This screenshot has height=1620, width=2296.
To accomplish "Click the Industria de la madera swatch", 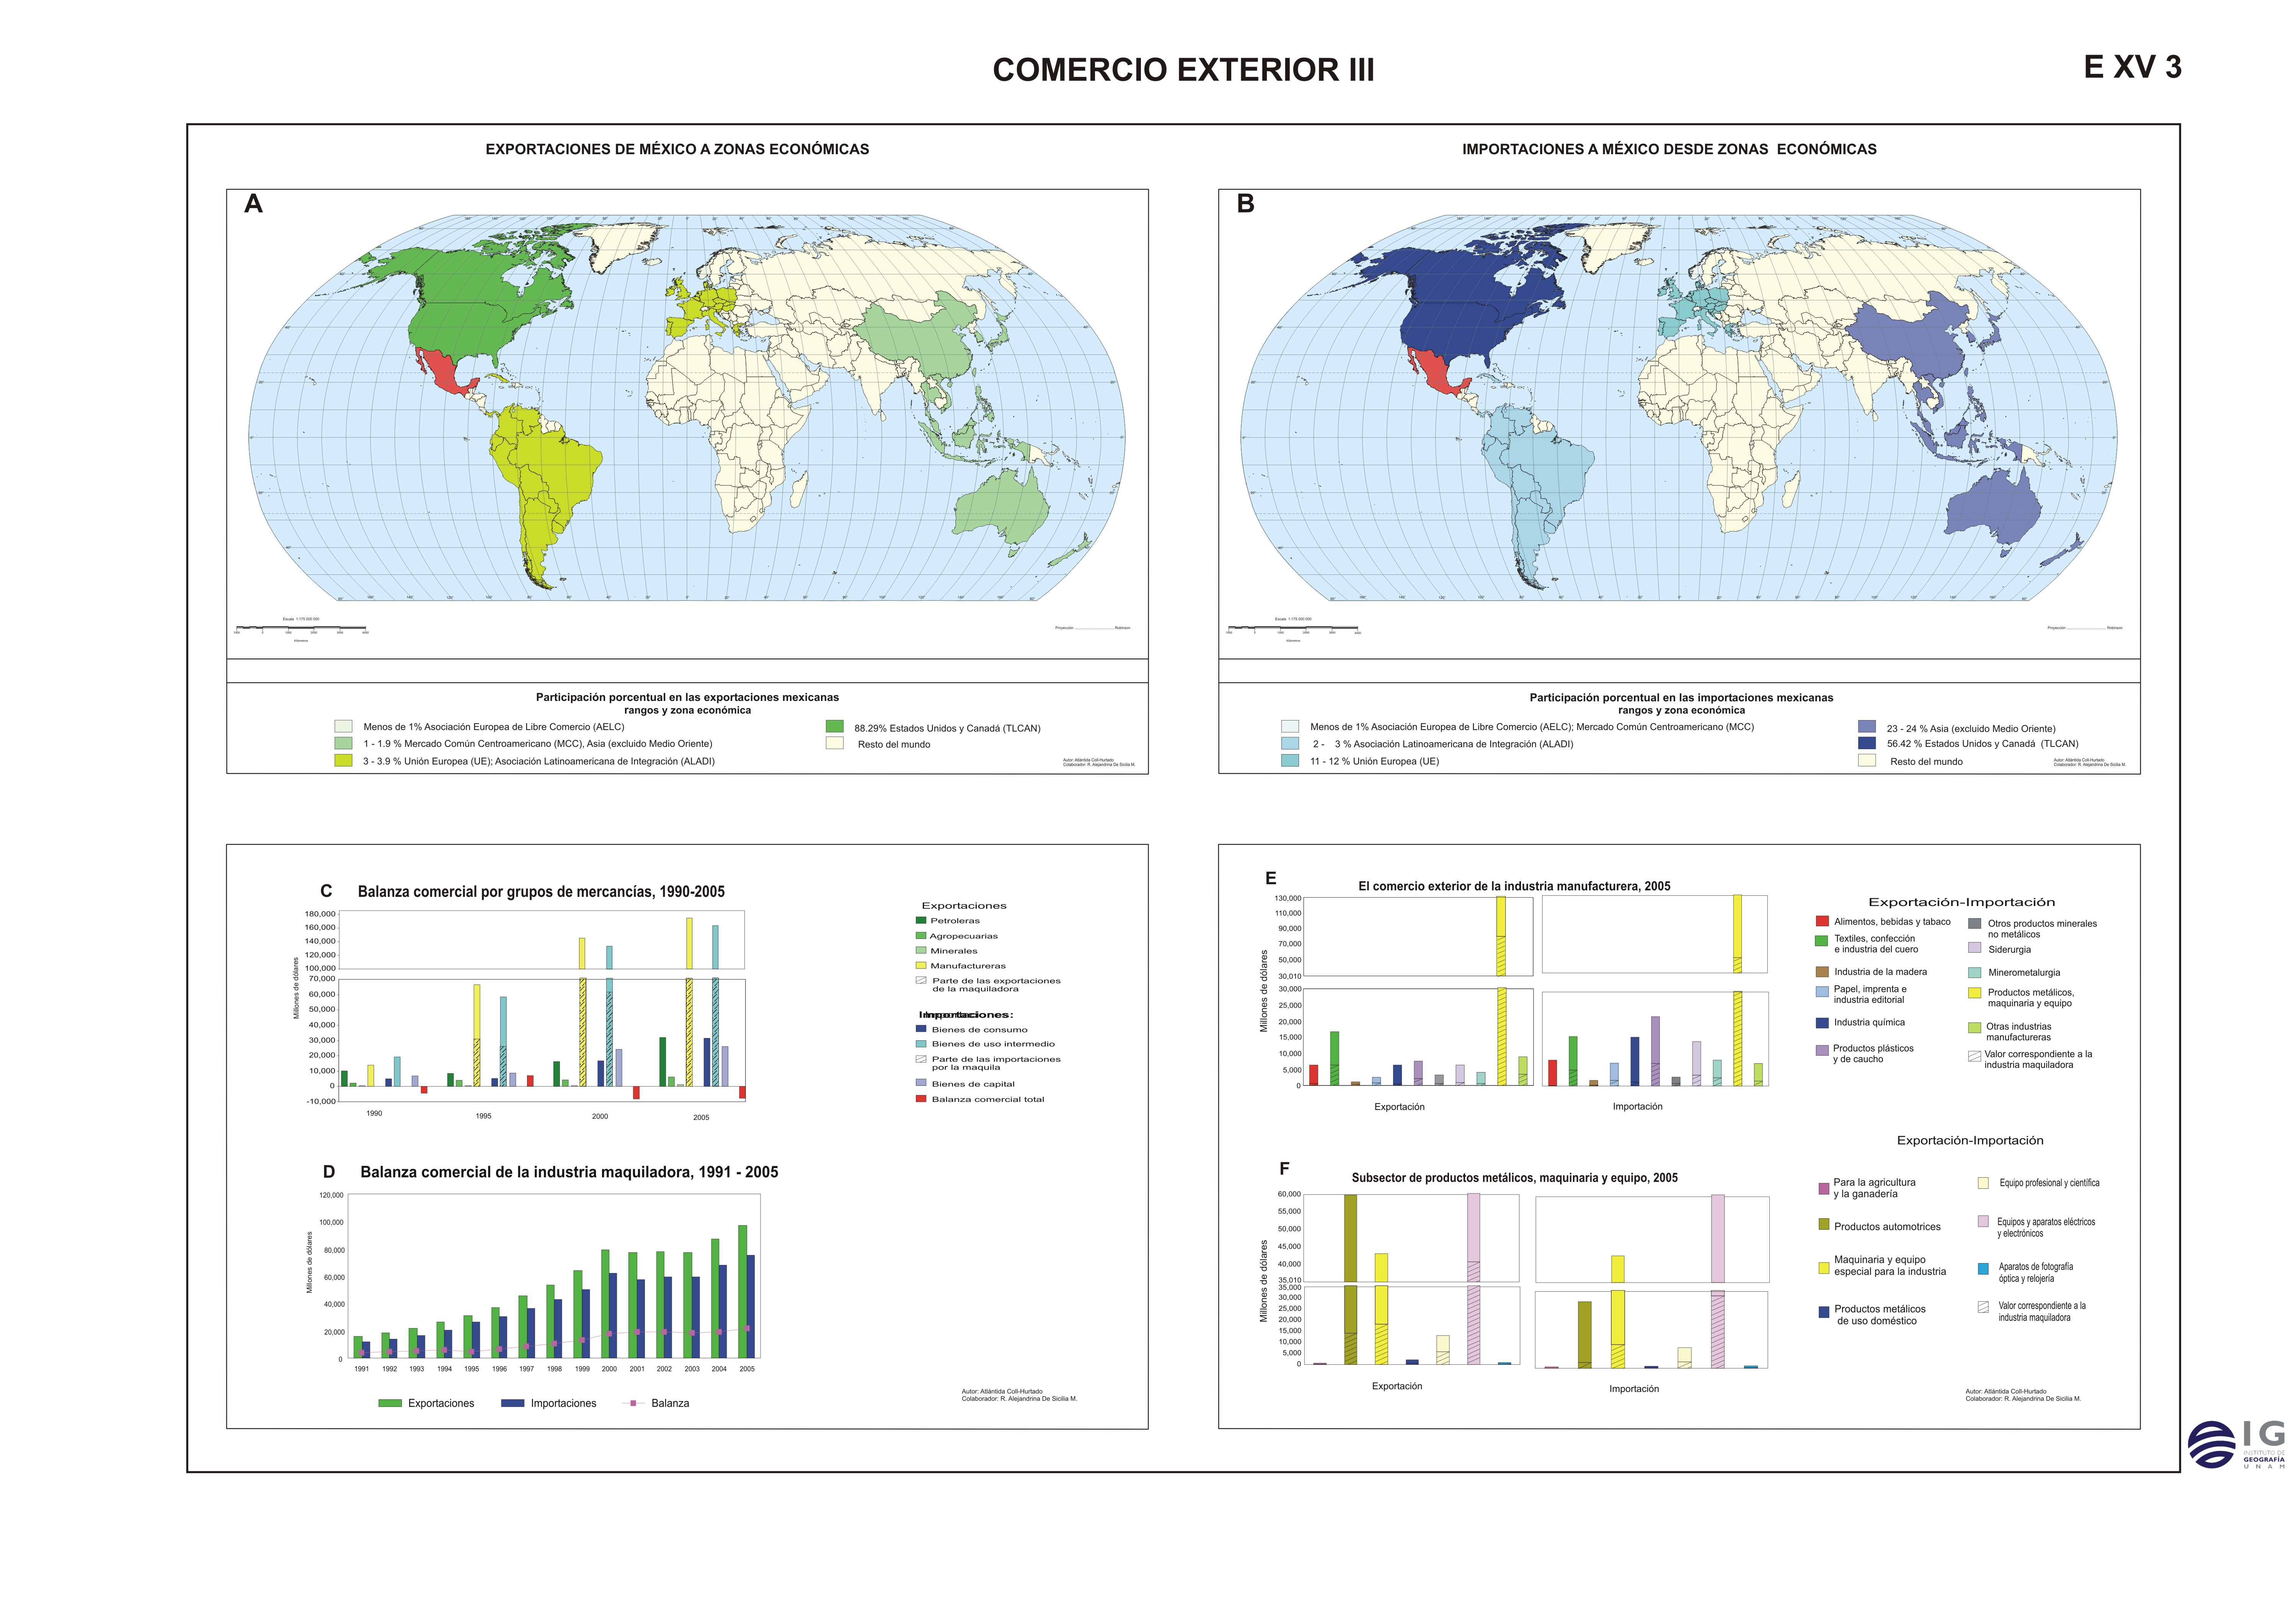I will tap(1822, 972).
